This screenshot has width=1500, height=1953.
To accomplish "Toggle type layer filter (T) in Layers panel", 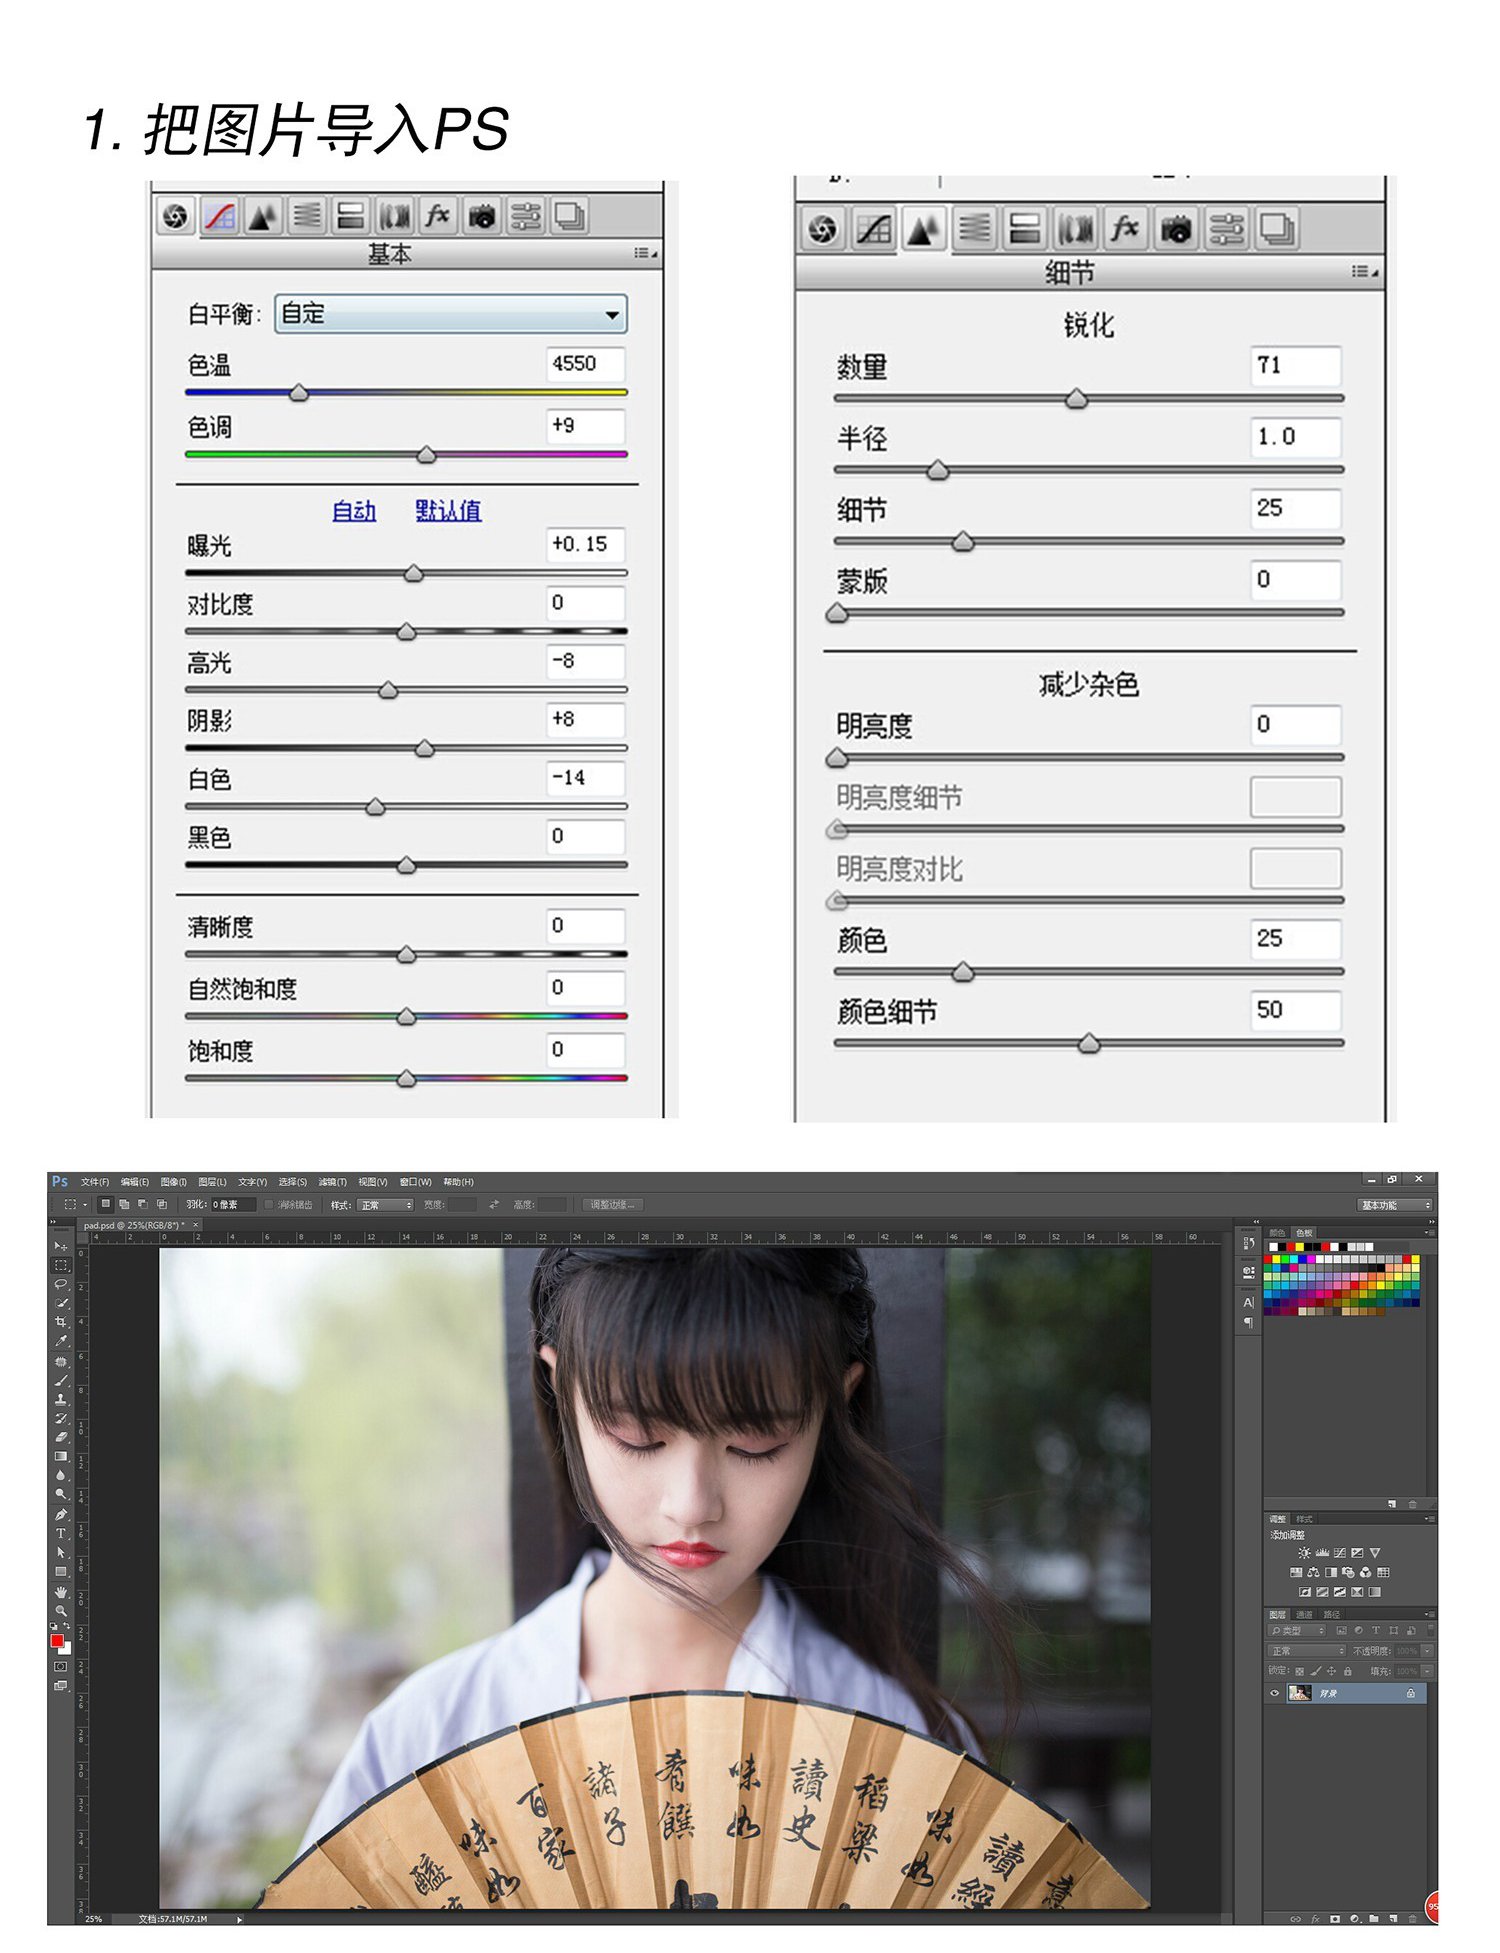I will pos(1376,1630).
